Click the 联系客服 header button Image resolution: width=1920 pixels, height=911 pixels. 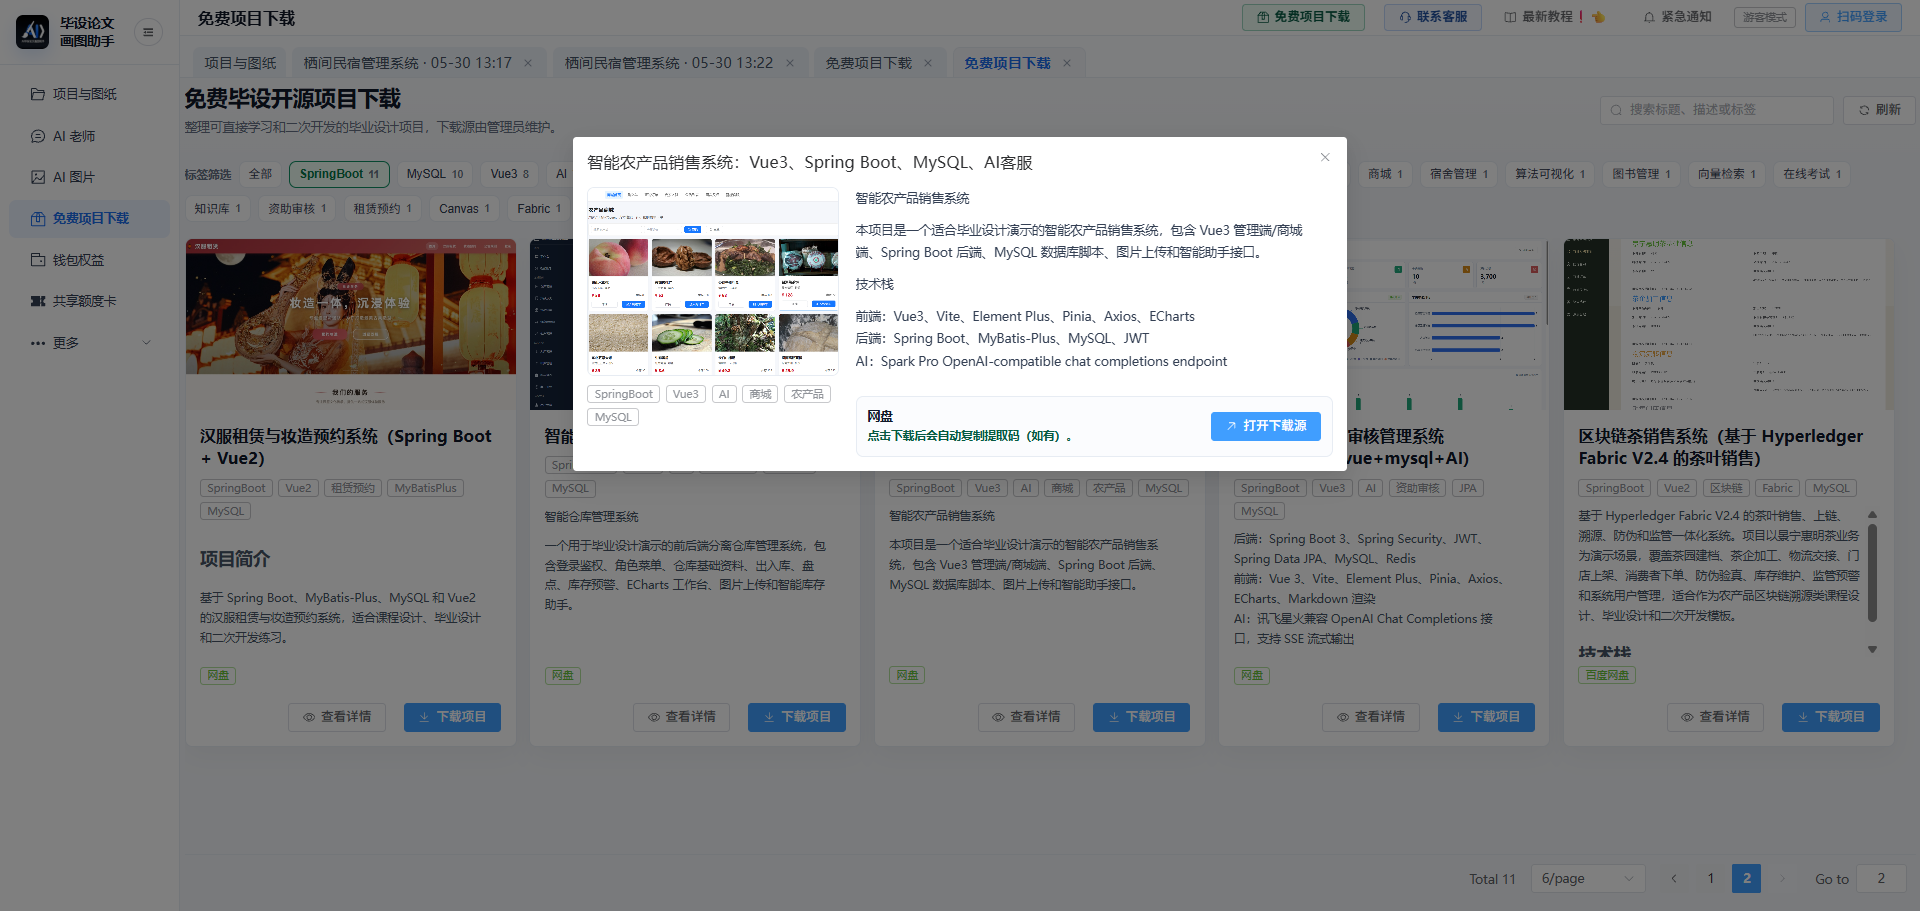click(1433, 17)
